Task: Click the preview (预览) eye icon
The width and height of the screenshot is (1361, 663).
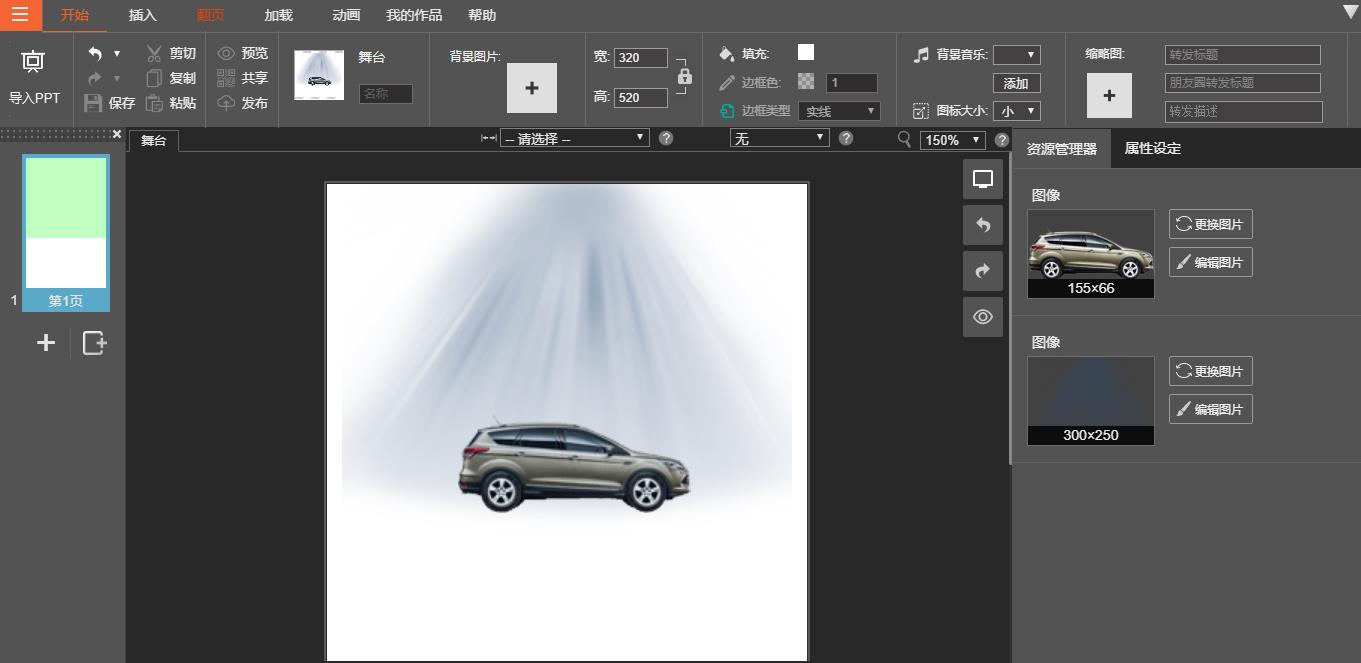Action: (226, 53)
